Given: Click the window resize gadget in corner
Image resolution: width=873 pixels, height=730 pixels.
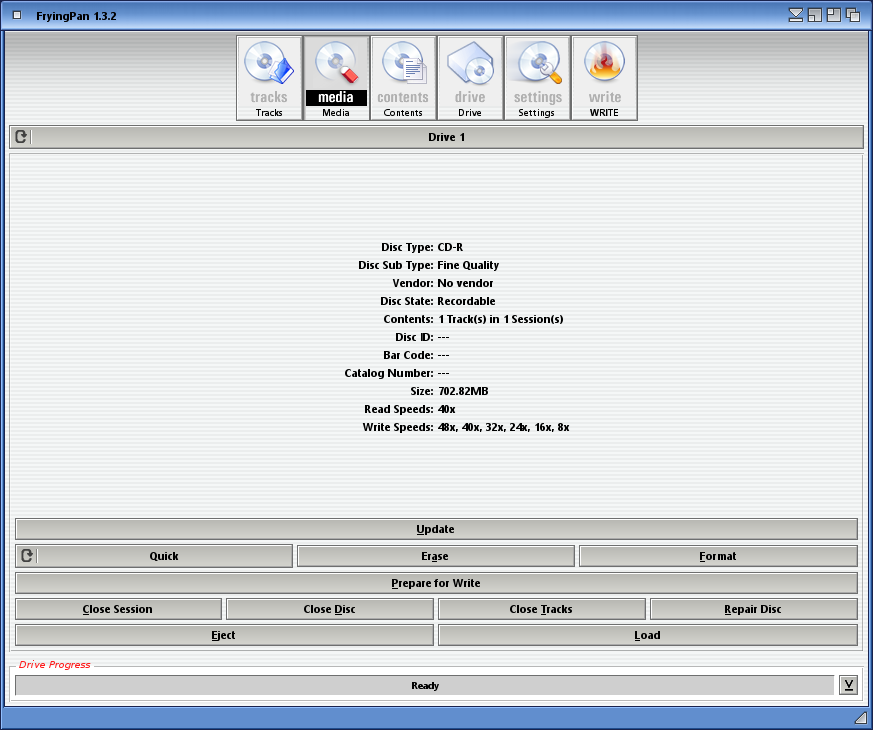Looking at the screenshot, I should pyautogui.click(x=860, y=718).
